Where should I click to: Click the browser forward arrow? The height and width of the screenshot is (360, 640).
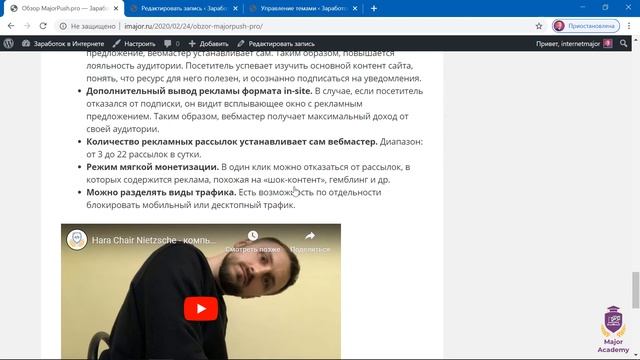coord(27,26)
